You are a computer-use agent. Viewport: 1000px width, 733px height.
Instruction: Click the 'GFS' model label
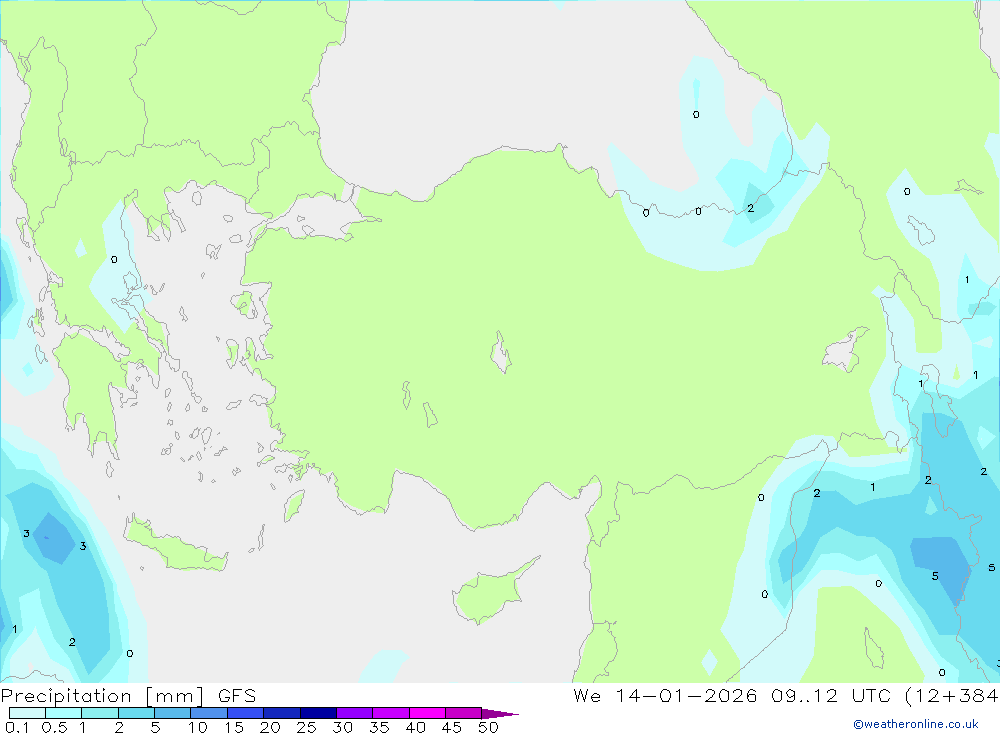237,696
